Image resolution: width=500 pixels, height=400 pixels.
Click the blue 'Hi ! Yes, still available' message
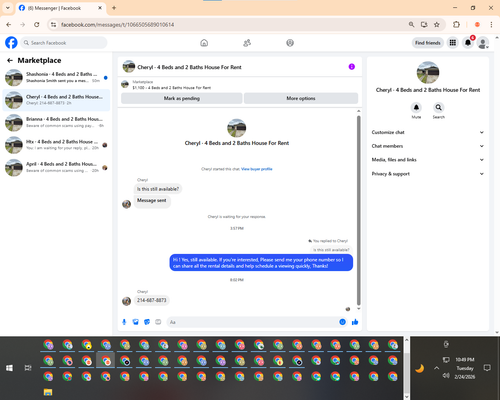click(261, 263)
